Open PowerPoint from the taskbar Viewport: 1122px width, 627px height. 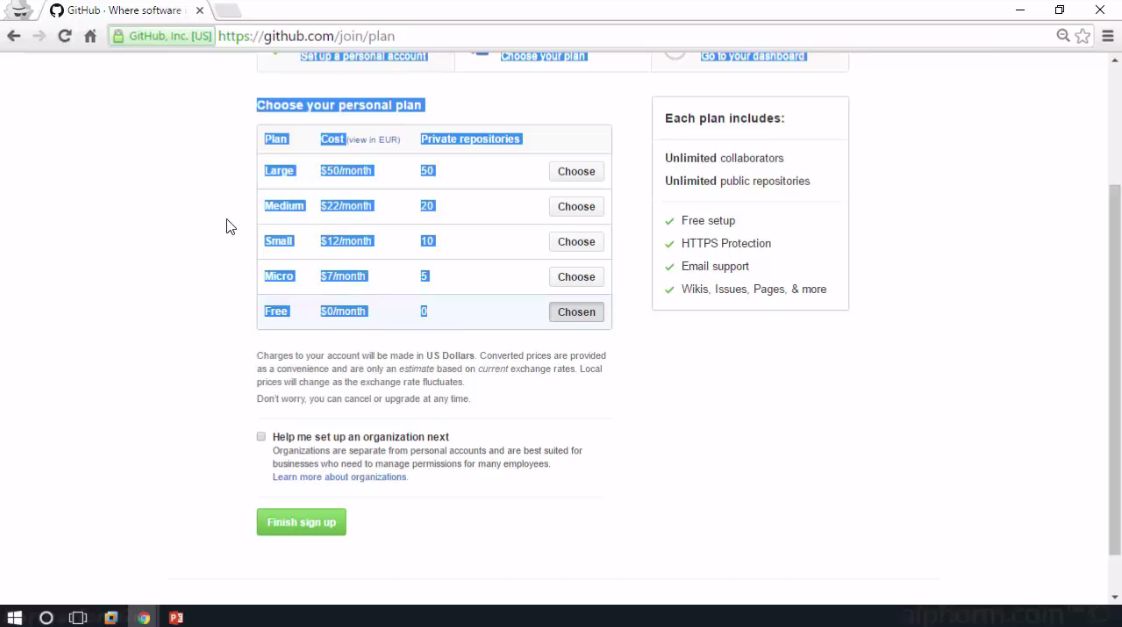pyautogui.click(x=176, y=617)
